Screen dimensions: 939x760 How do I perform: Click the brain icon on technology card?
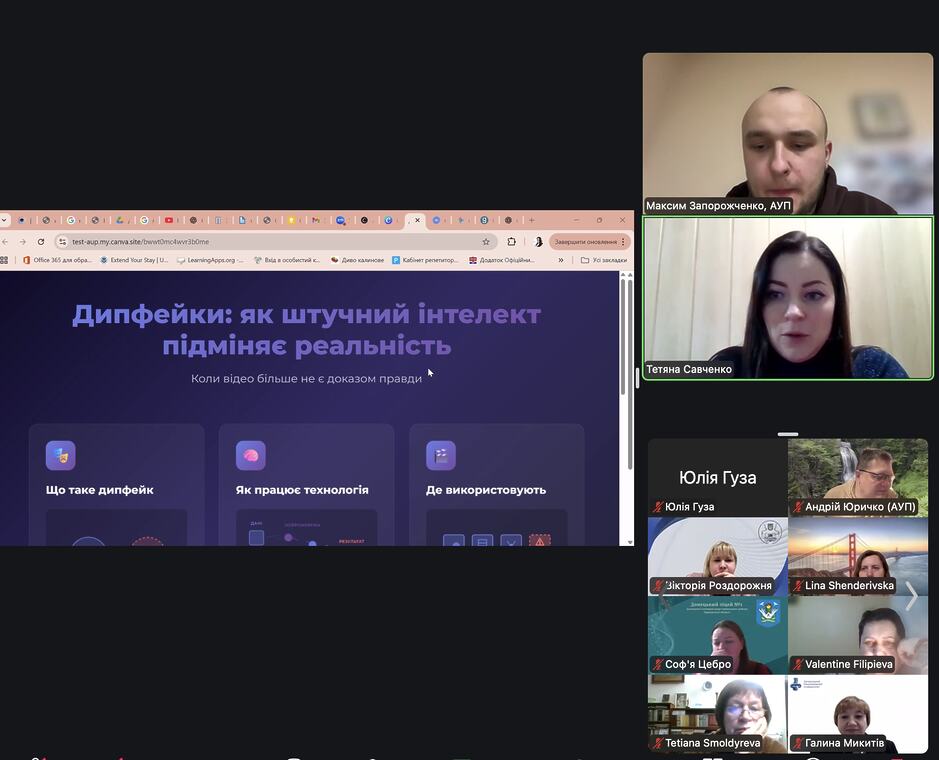pyautogui.click(x=250, y=455)
